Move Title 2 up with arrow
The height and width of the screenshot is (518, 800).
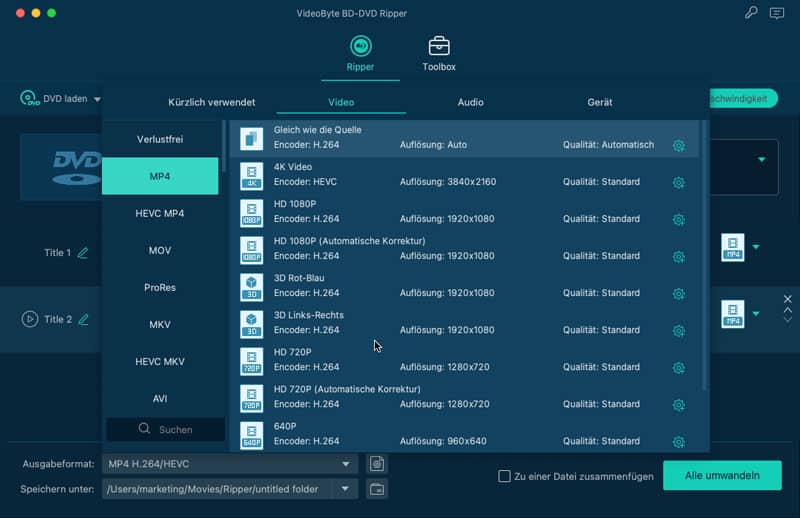pos(788,309)
